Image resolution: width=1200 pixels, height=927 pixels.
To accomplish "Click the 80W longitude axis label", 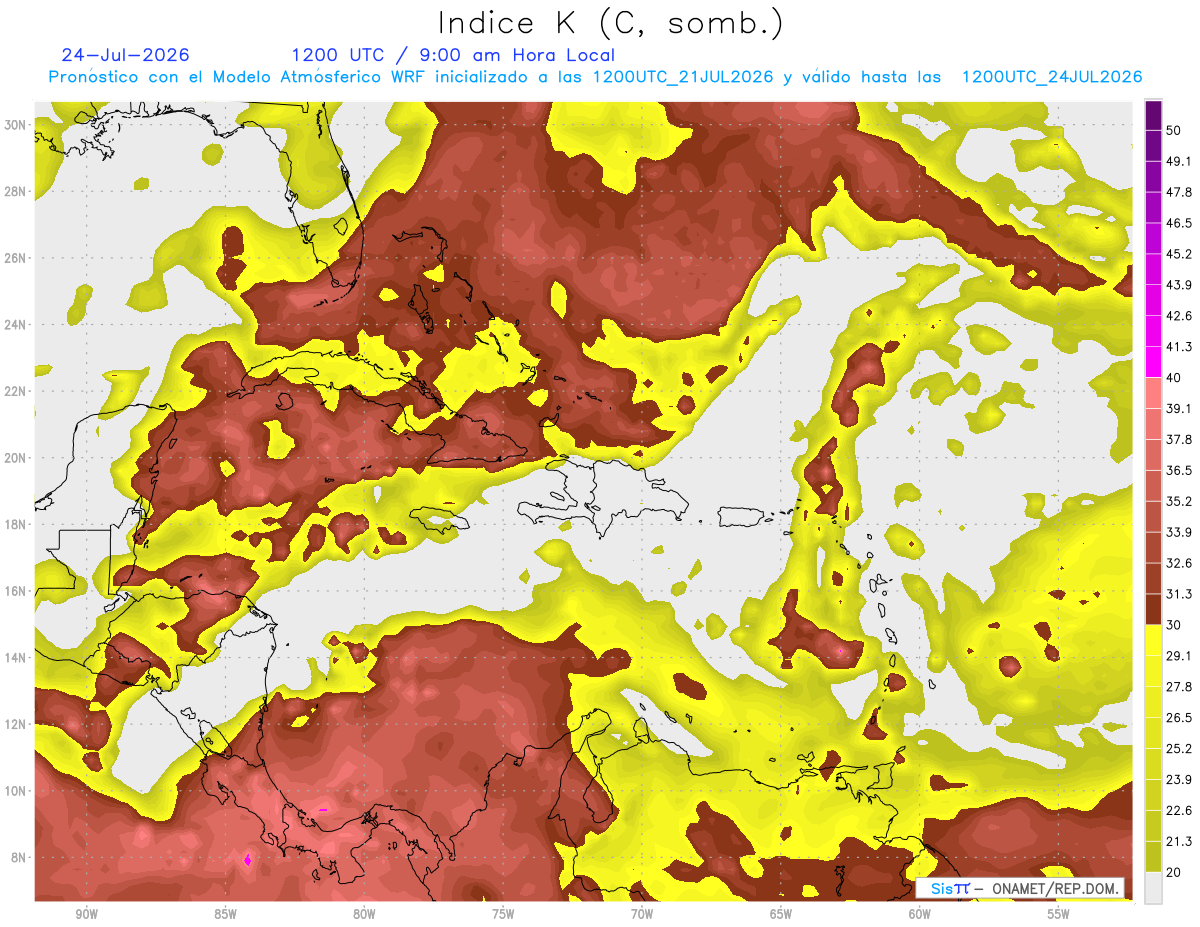I will (364, 914).
